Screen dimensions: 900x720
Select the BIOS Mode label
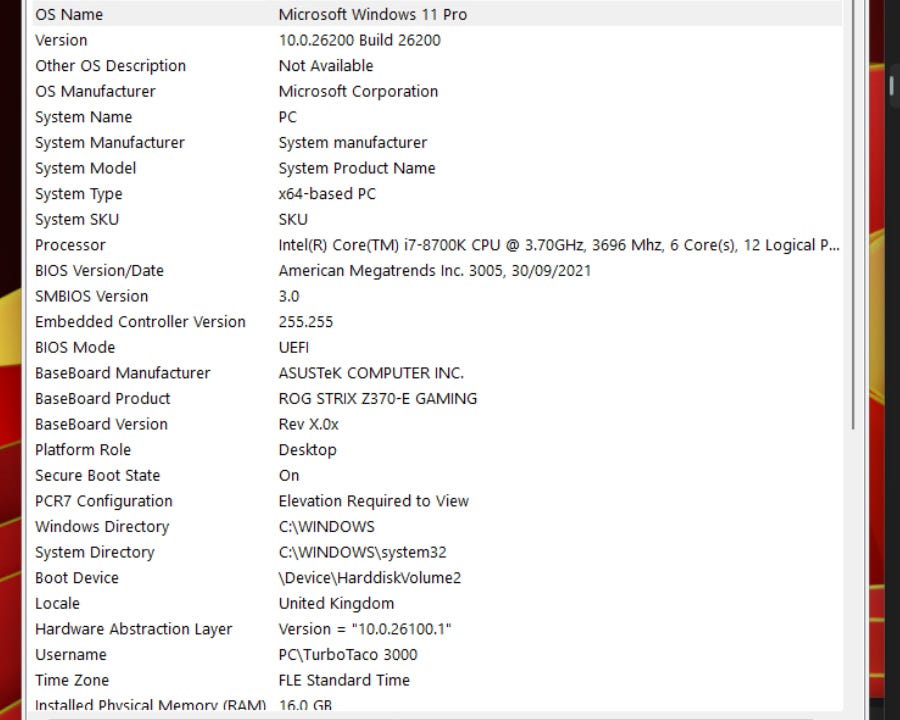click(x=75, y=347)
